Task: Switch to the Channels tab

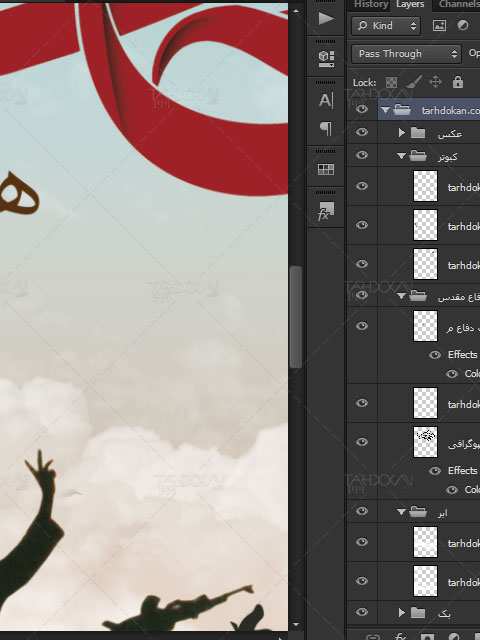Action: [x=459, y=4]
